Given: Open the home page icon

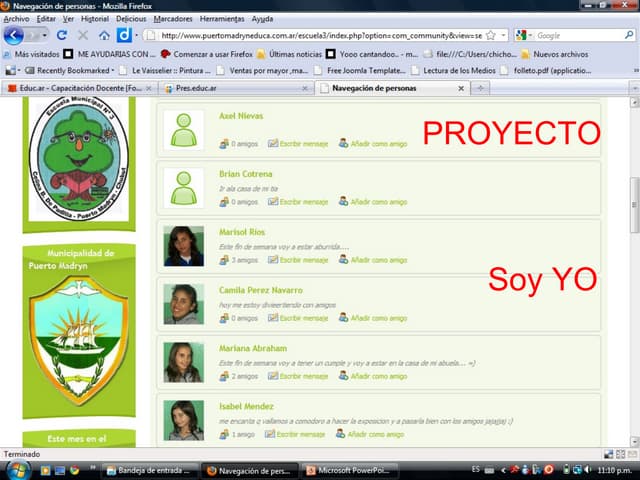Looking at the screenshot, I should click(x=104, y=35).
